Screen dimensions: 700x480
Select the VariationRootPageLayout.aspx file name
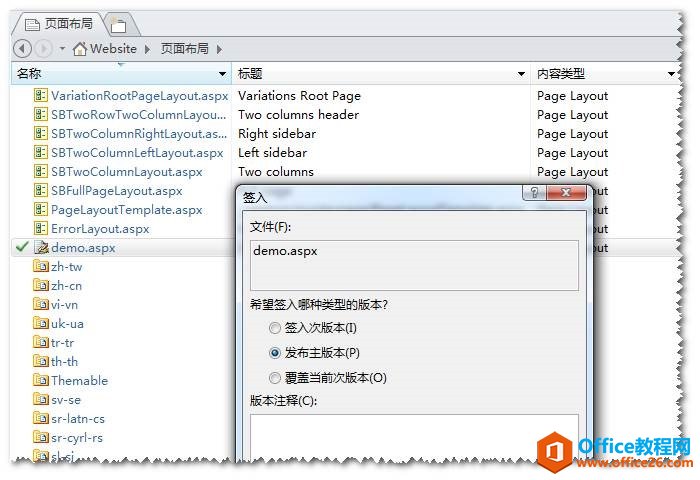pyautogui.click(x=139, y=96)
